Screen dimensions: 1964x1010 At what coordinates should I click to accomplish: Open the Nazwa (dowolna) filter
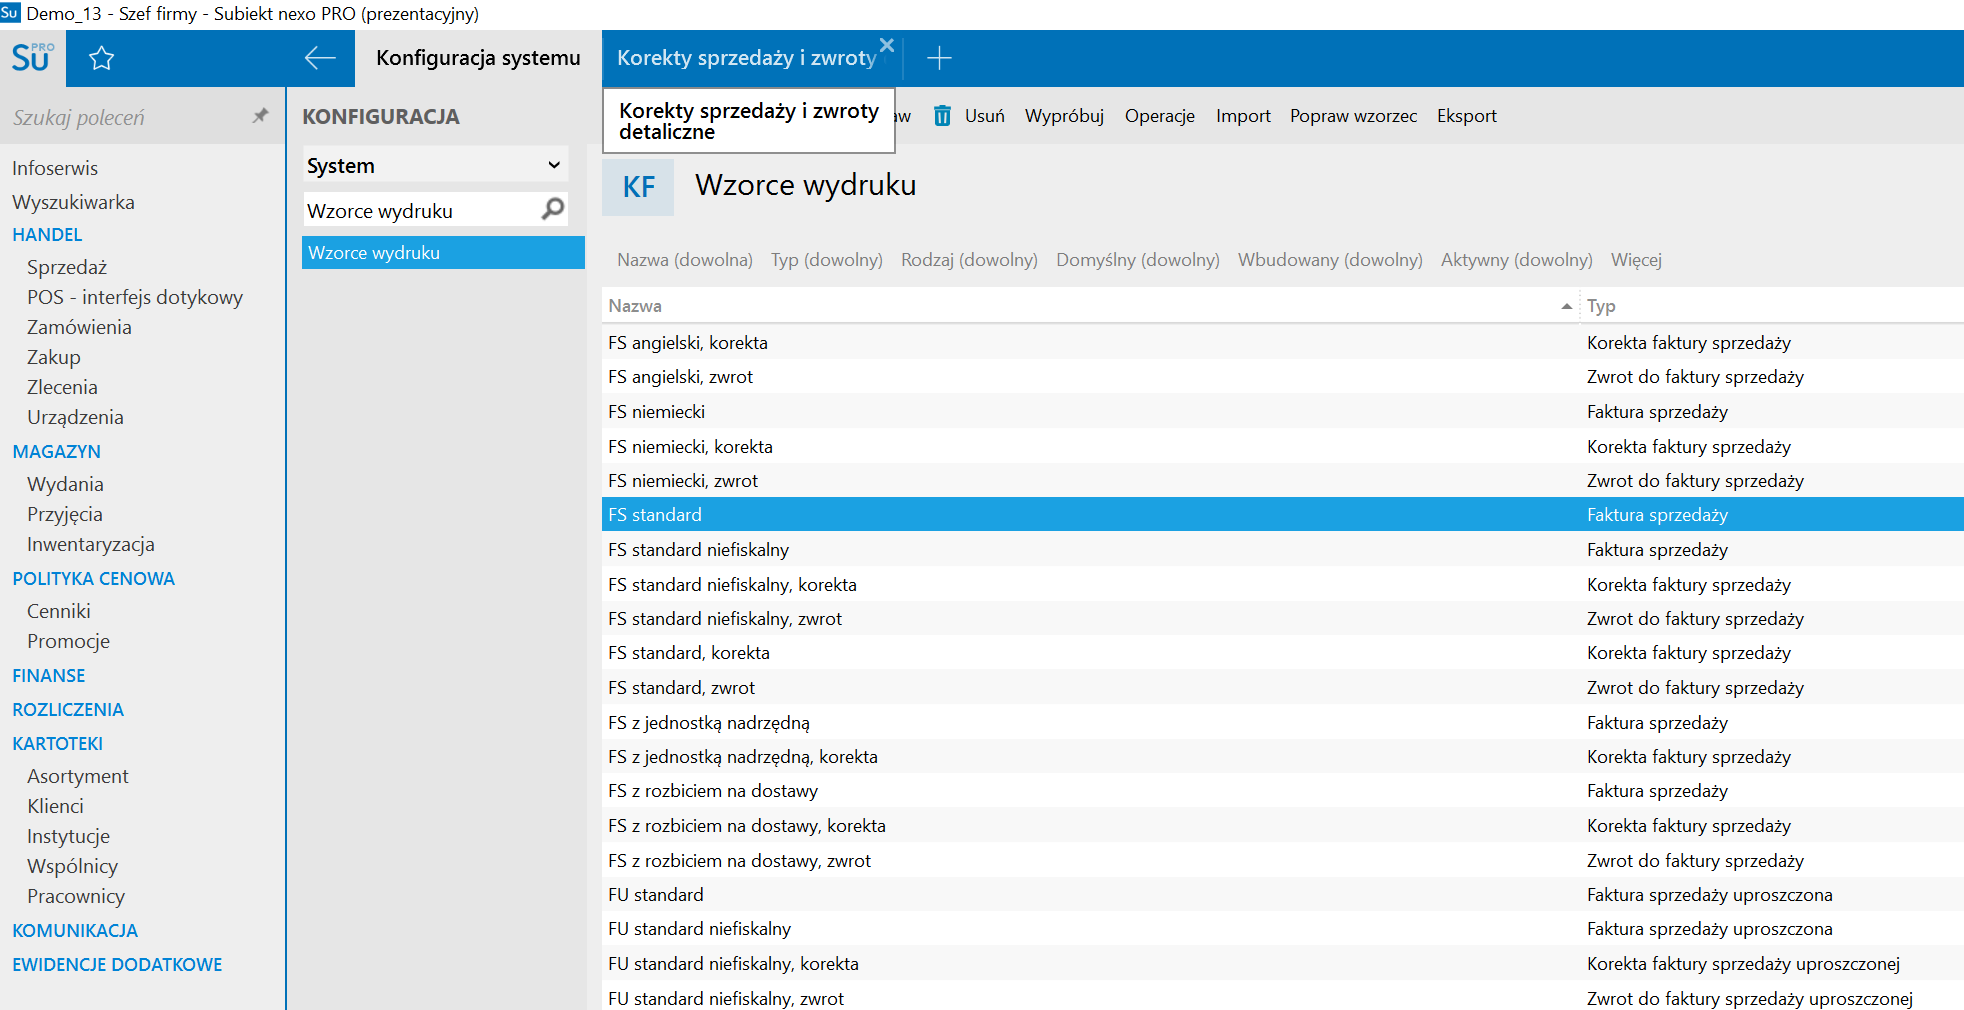tap(684, 260)
